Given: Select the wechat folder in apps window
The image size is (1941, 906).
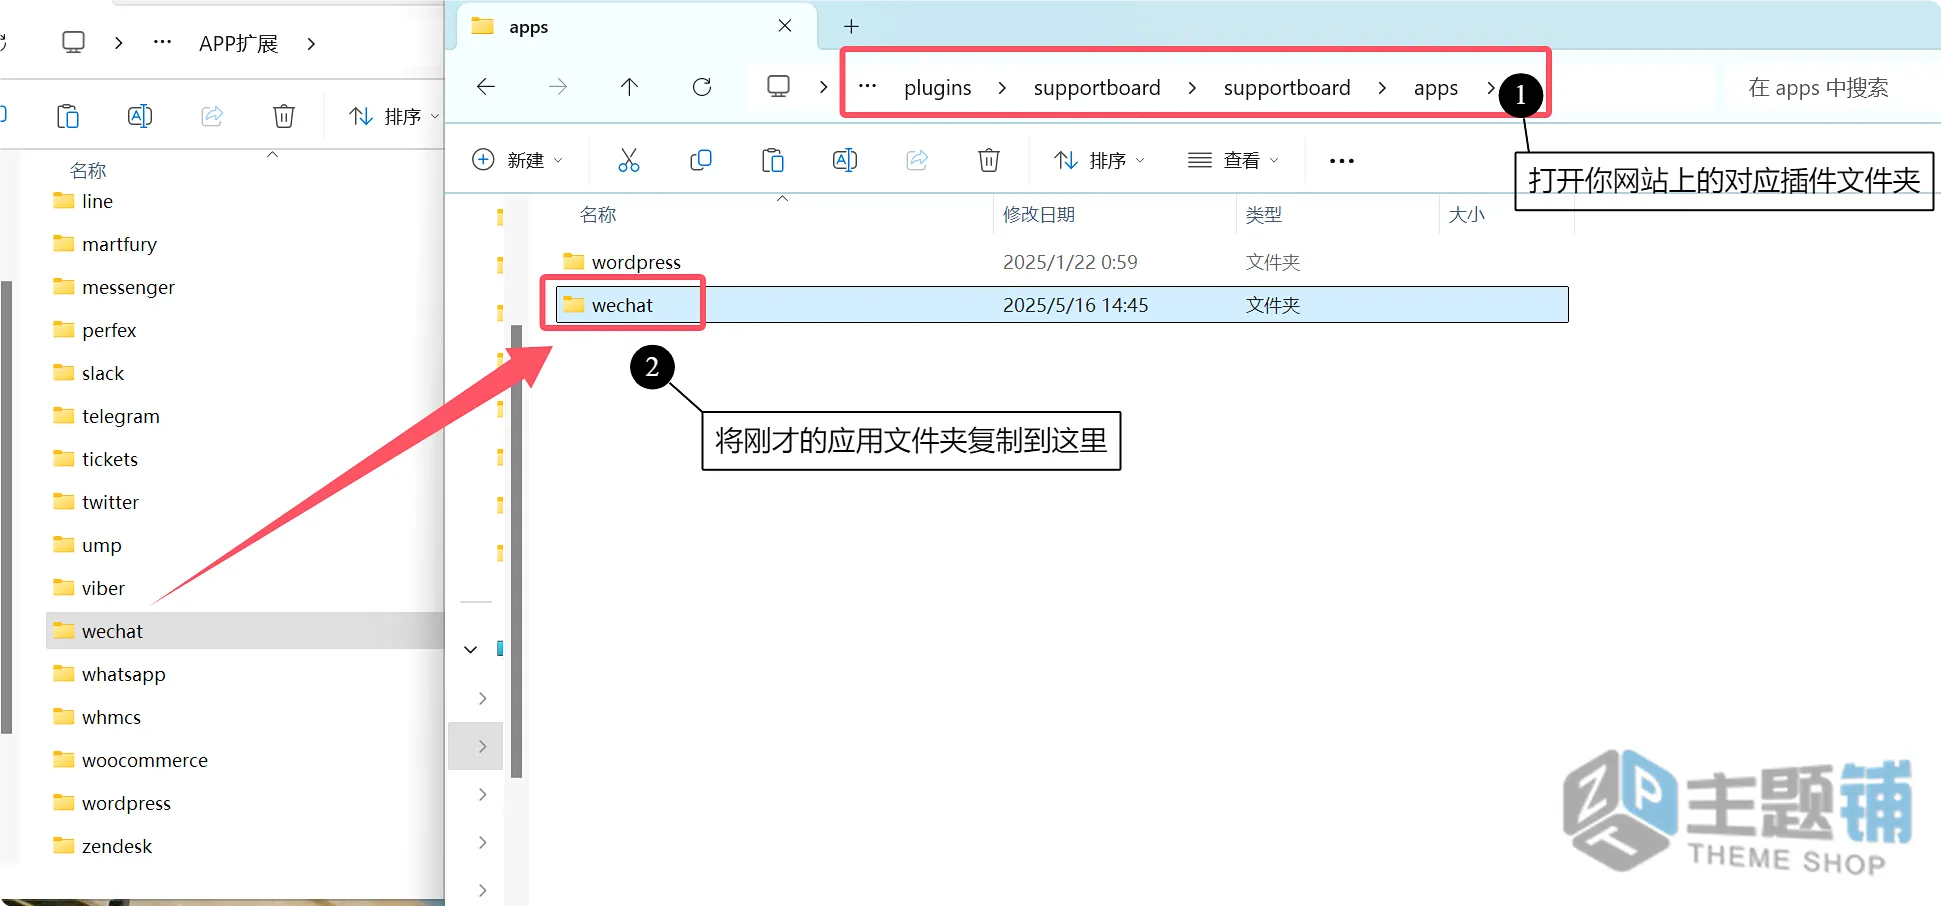Looking at the screenshot, I should [x=1062, y=305].
